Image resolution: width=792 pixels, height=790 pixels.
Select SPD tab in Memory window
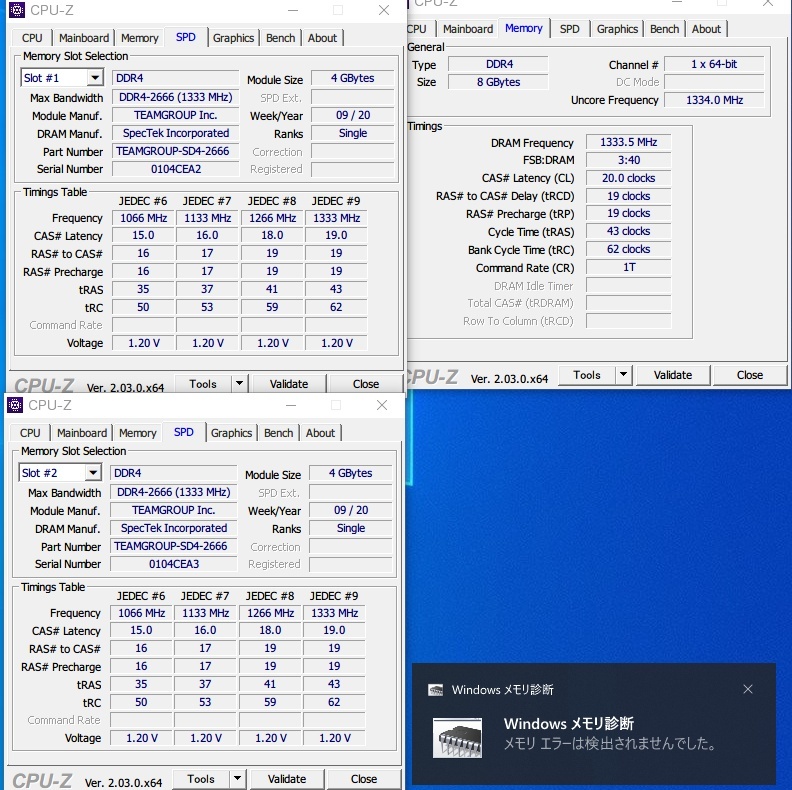click(569, 29)
